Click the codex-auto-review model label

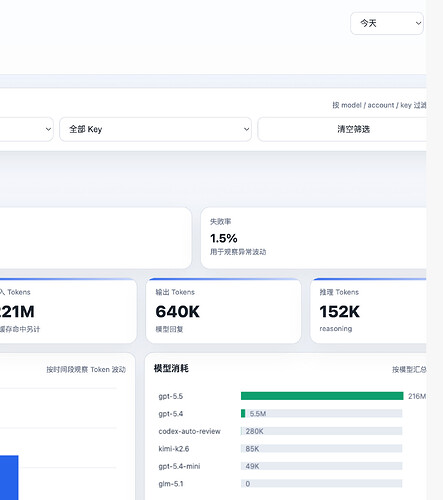pyautogui.click(x=189, y=431)
